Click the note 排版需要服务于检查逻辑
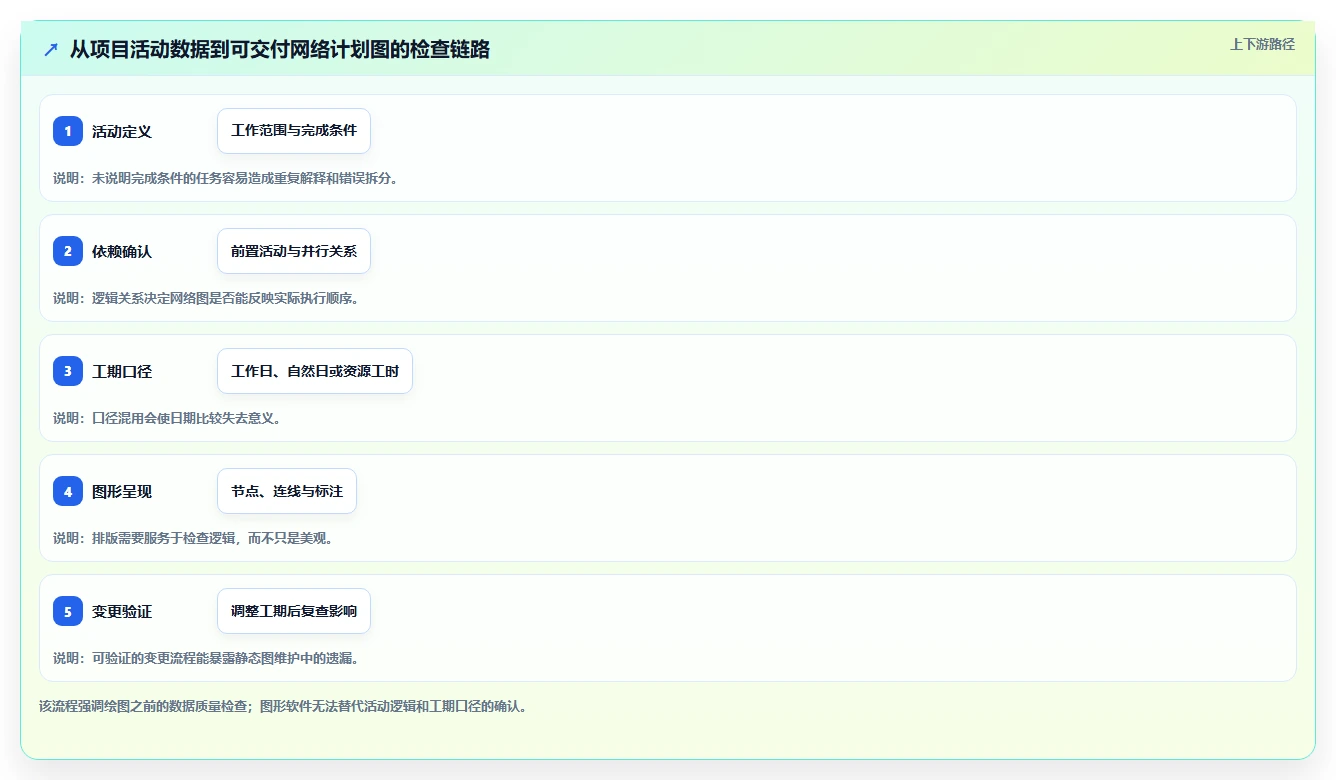 (193, 538)
